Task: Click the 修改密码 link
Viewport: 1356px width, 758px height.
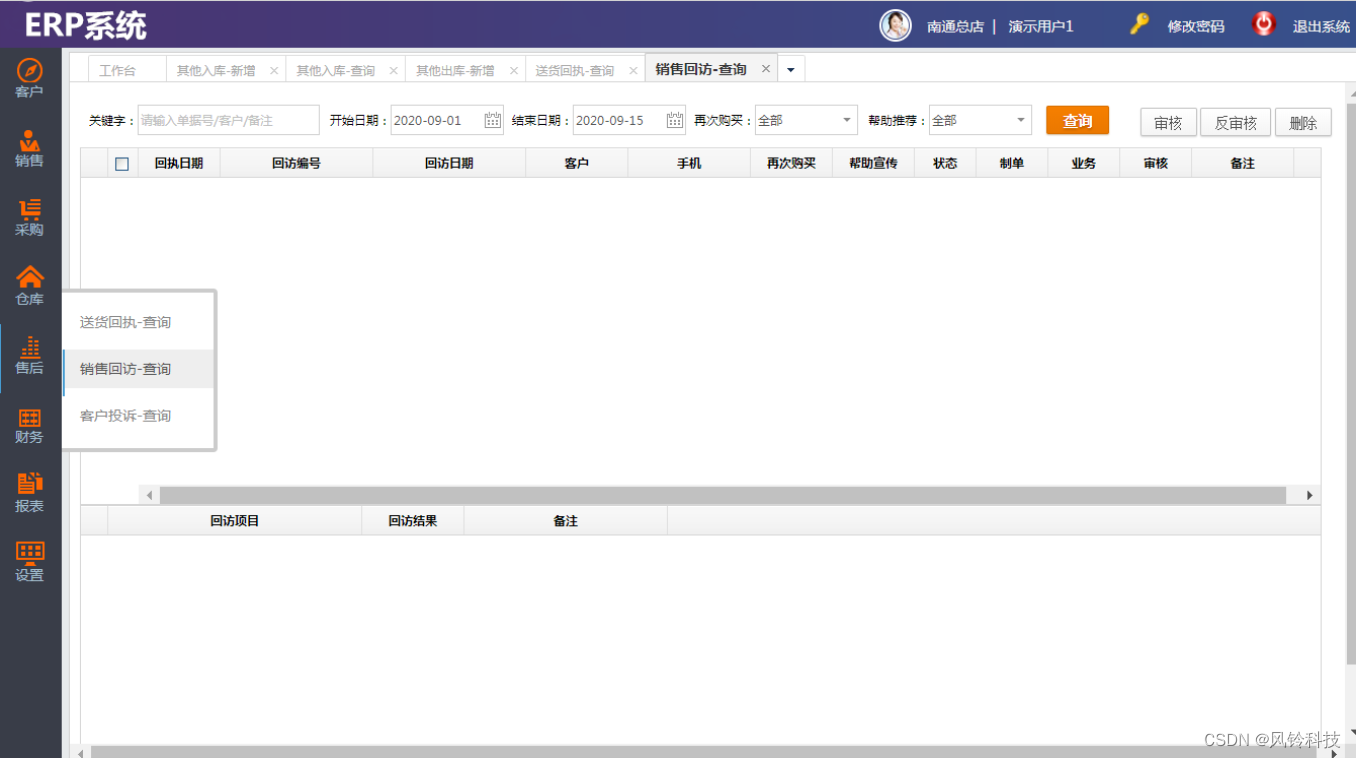Action: click(x=1196, y=26)
